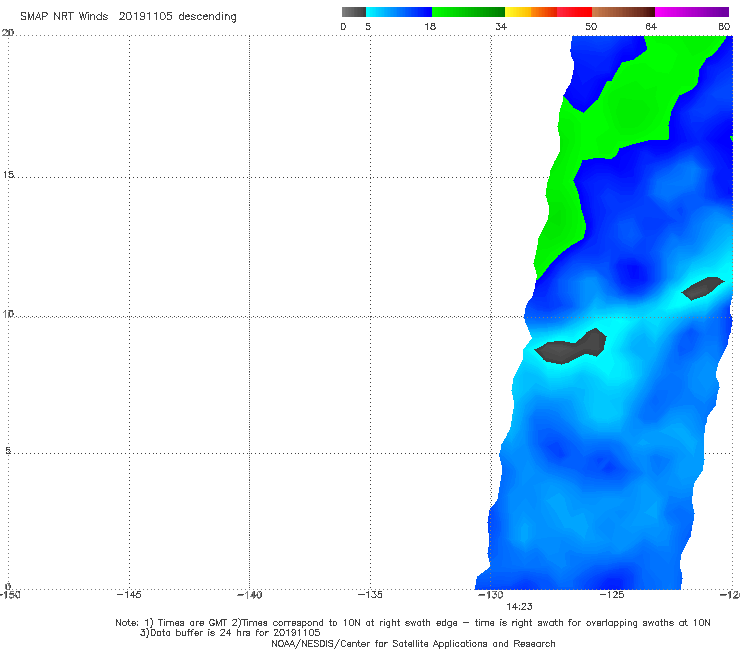This screenshot has width=740, height=650.
Task: Click the color bar label '50'
Action: [x=591, y=27]
